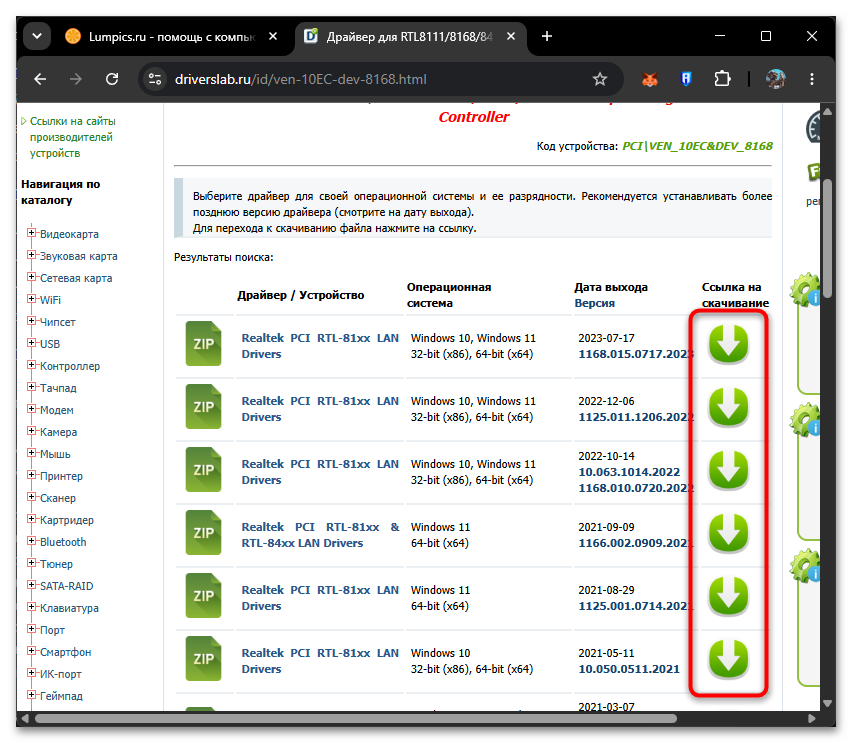This screenshot has width=852, height=743.
Task: Click the vertical page scrollbar thumb
Action: pyautogui.click(x=827, y=238)
